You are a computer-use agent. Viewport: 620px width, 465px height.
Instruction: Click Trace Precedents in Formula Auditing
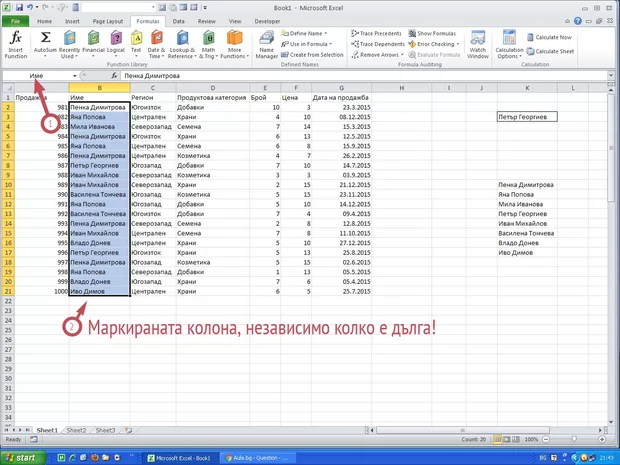click(380, 33)
